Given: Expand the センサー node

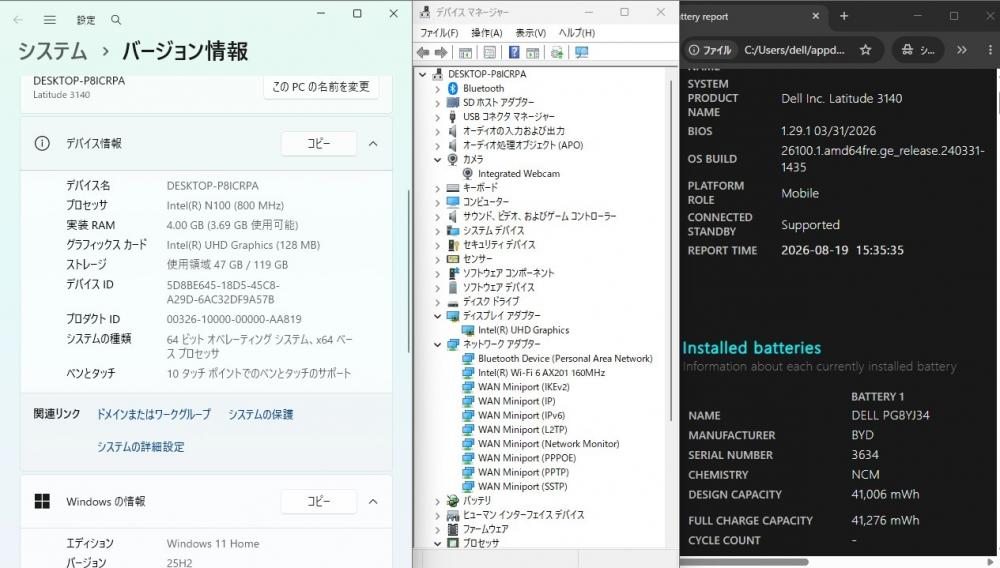Looking at the screenshot, I should 438,259.
